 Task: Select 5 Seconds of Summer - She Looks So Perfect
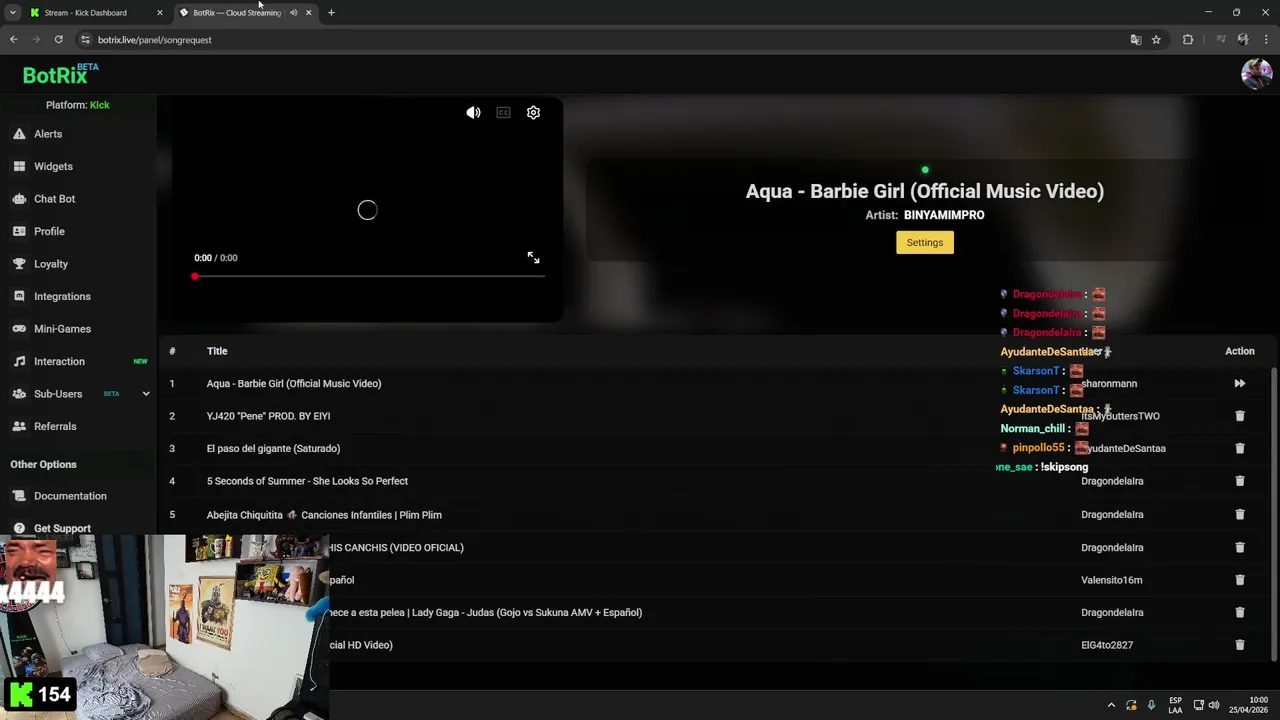coord(307,481)
